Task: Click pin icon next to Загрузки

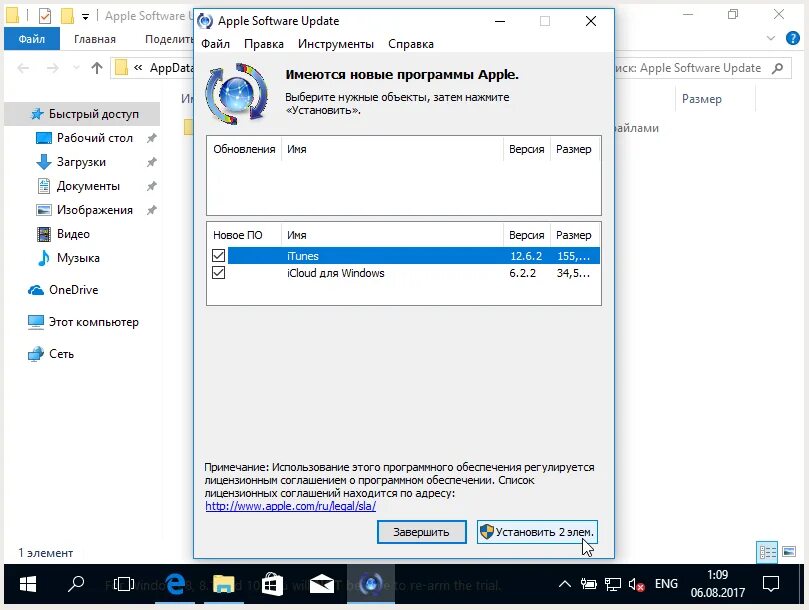Action: (x=151, y=162)
